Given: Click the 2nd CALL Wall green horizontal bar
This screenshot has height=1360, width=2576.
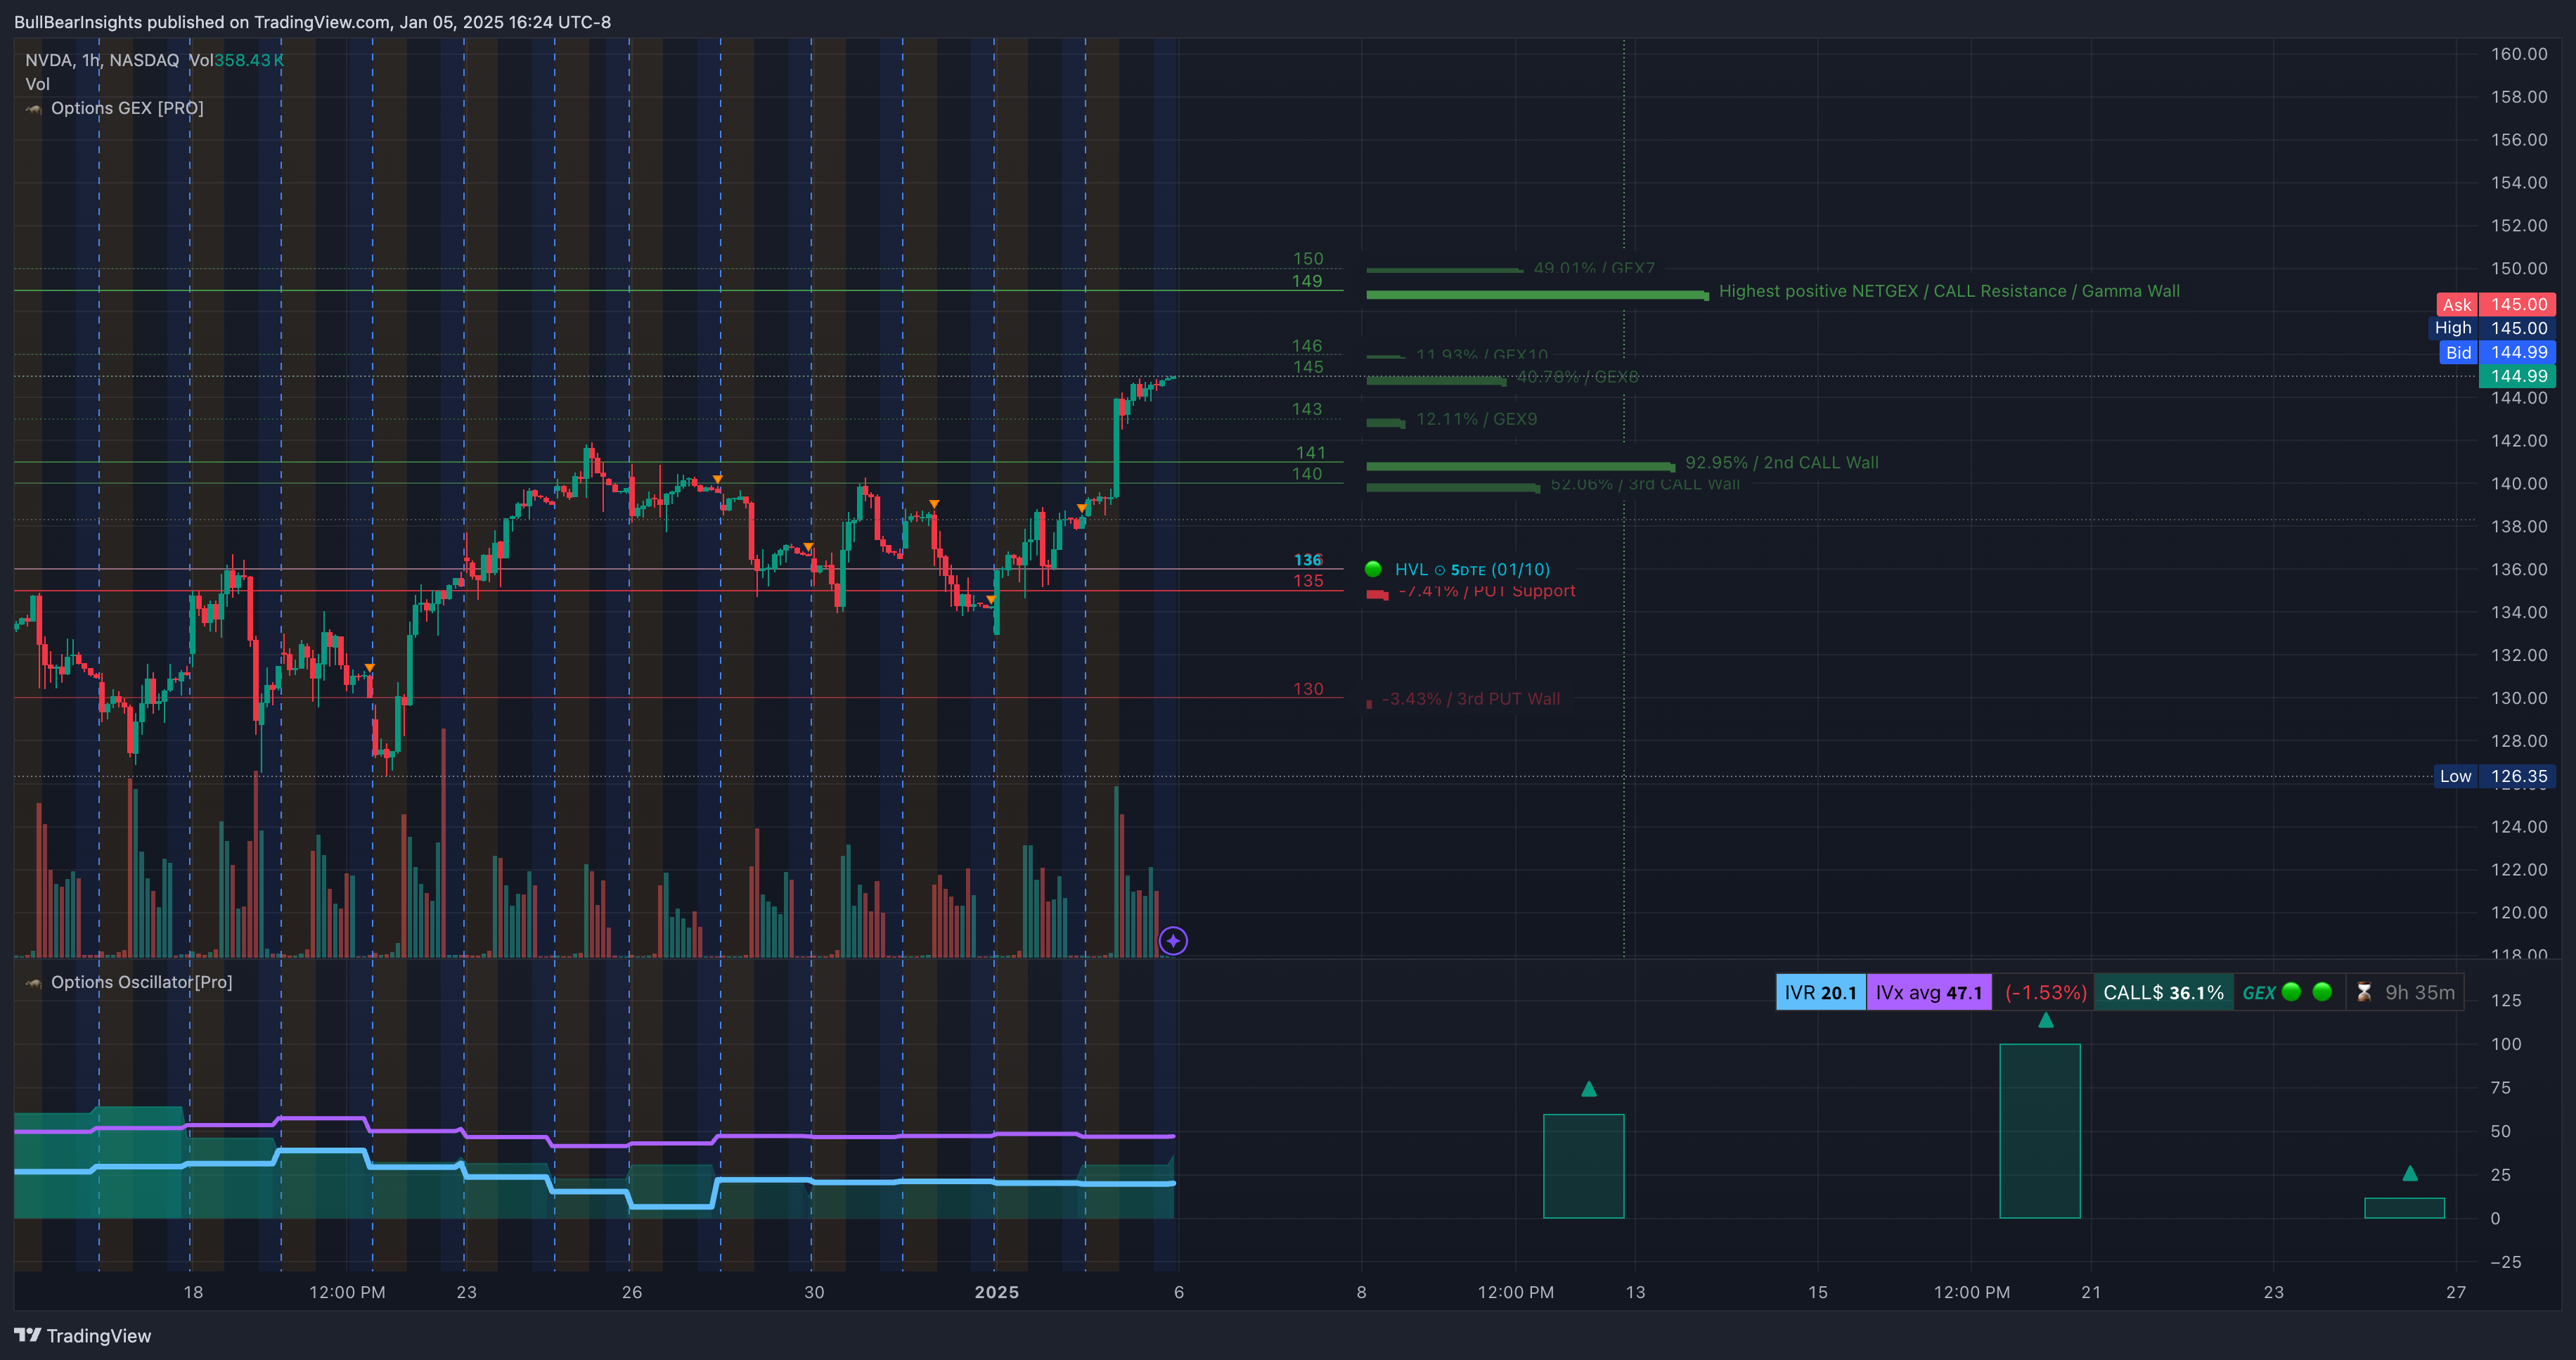Looking at the screenshot, I should [1520, 466].
